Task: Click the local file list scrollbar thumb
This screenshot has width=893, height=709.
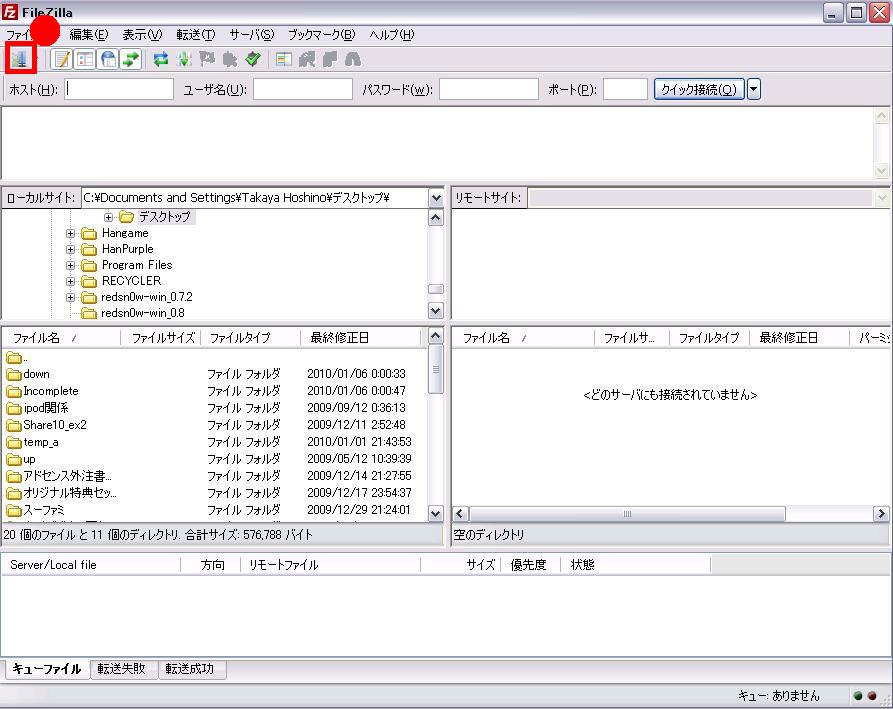Action: (x=436, y=369)
